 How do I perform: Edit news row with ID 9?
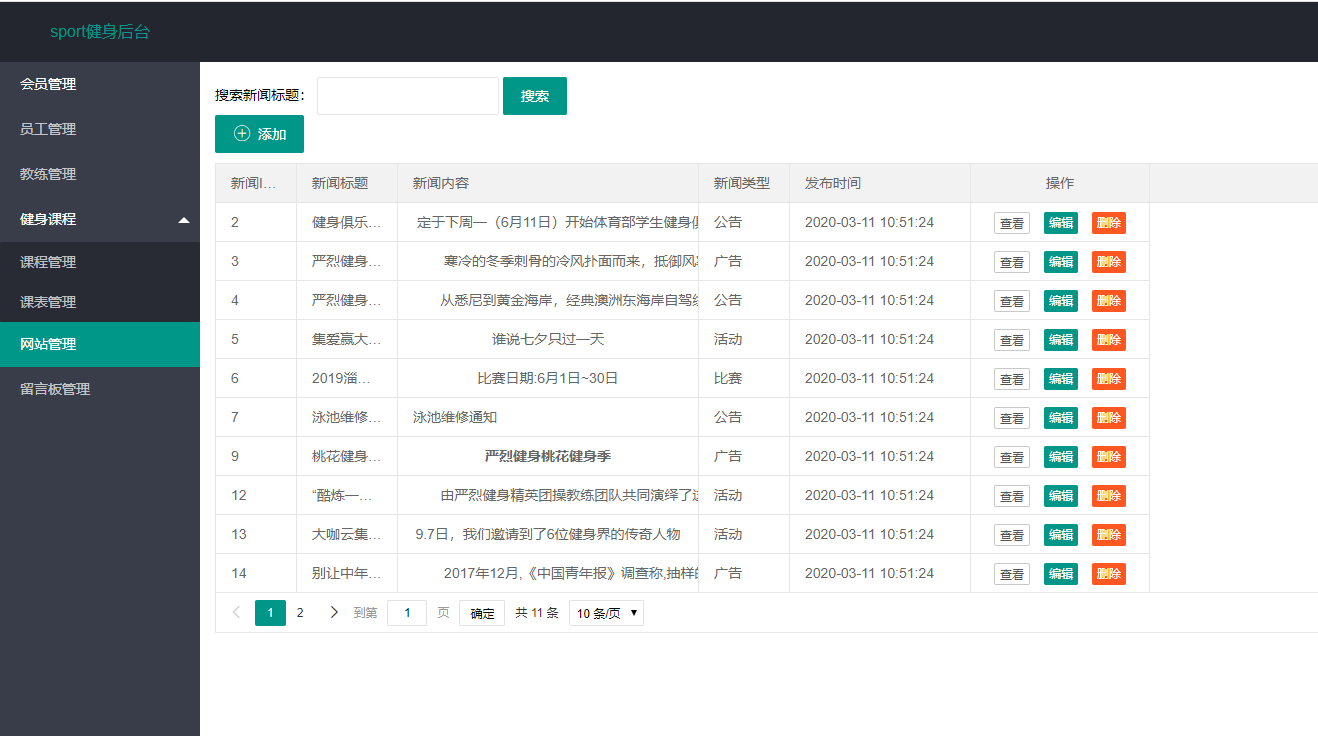[x=1061, y=457]
